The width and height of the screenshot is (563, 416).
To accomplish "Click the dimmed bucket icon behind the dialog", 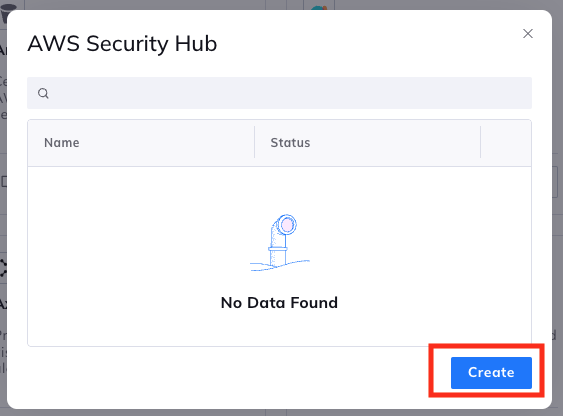I will coord(8,13).
